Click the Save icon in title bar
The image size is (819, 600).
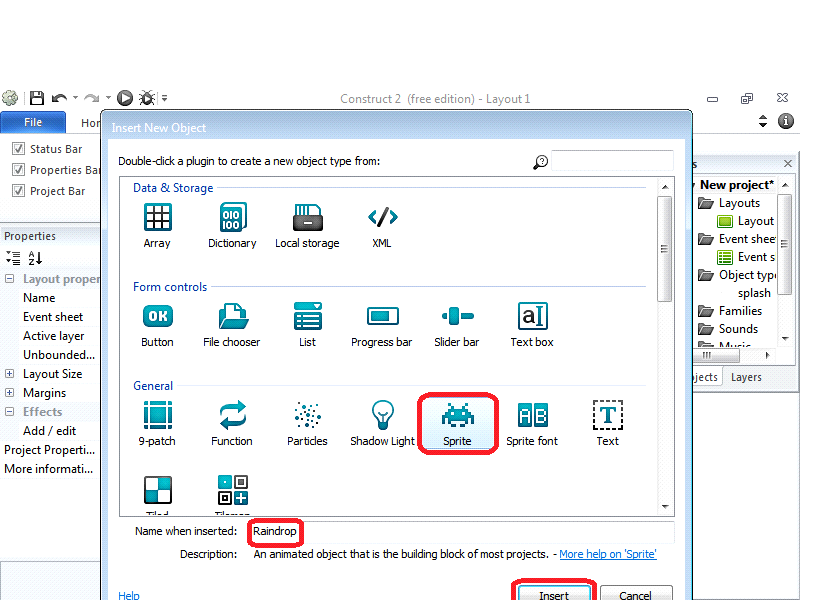pyautogui.click(x=37, y=98)
